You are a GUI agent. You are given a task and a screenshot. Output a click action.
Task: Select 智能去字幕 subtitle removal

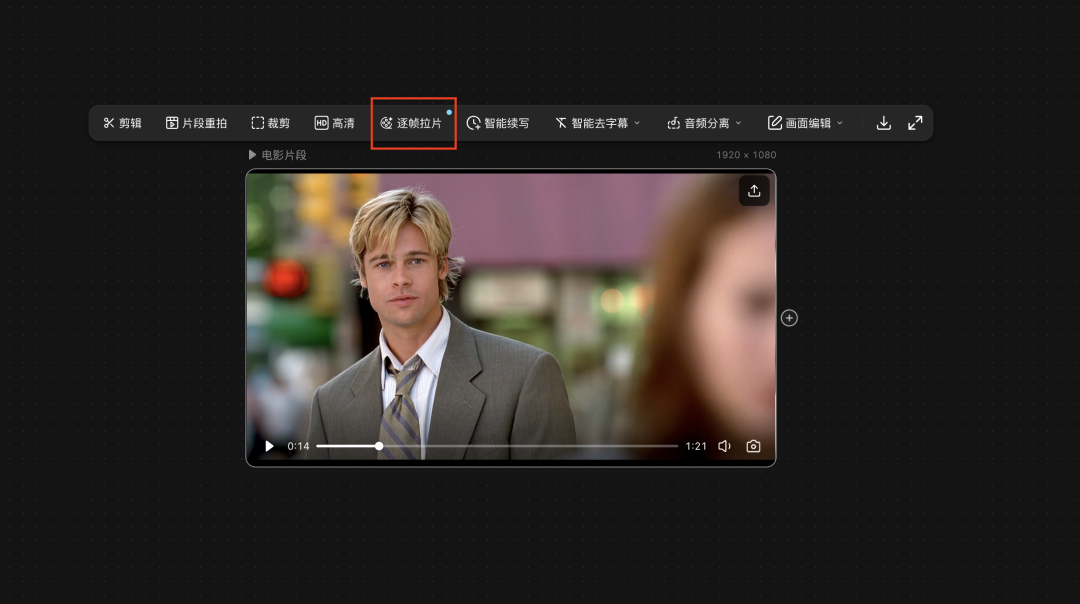coord(592,123)
